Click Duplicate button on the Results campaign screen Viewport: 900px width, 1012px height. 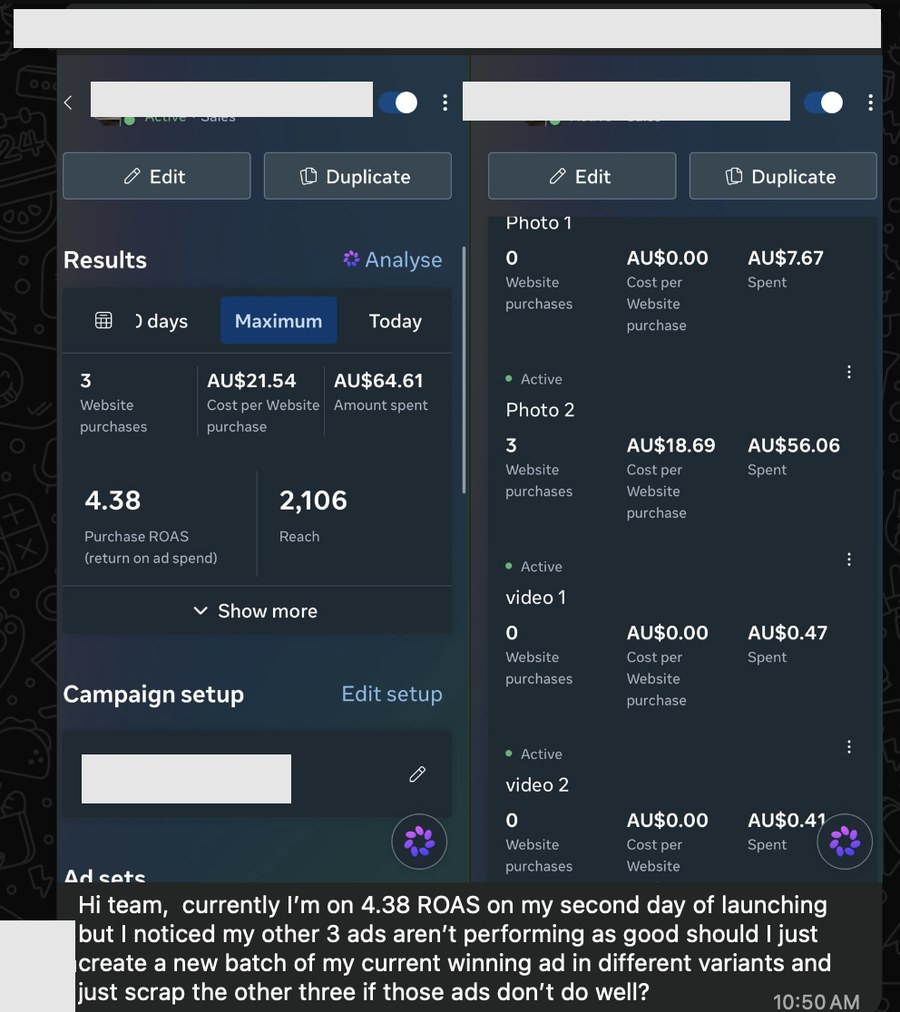pos(358,176)
